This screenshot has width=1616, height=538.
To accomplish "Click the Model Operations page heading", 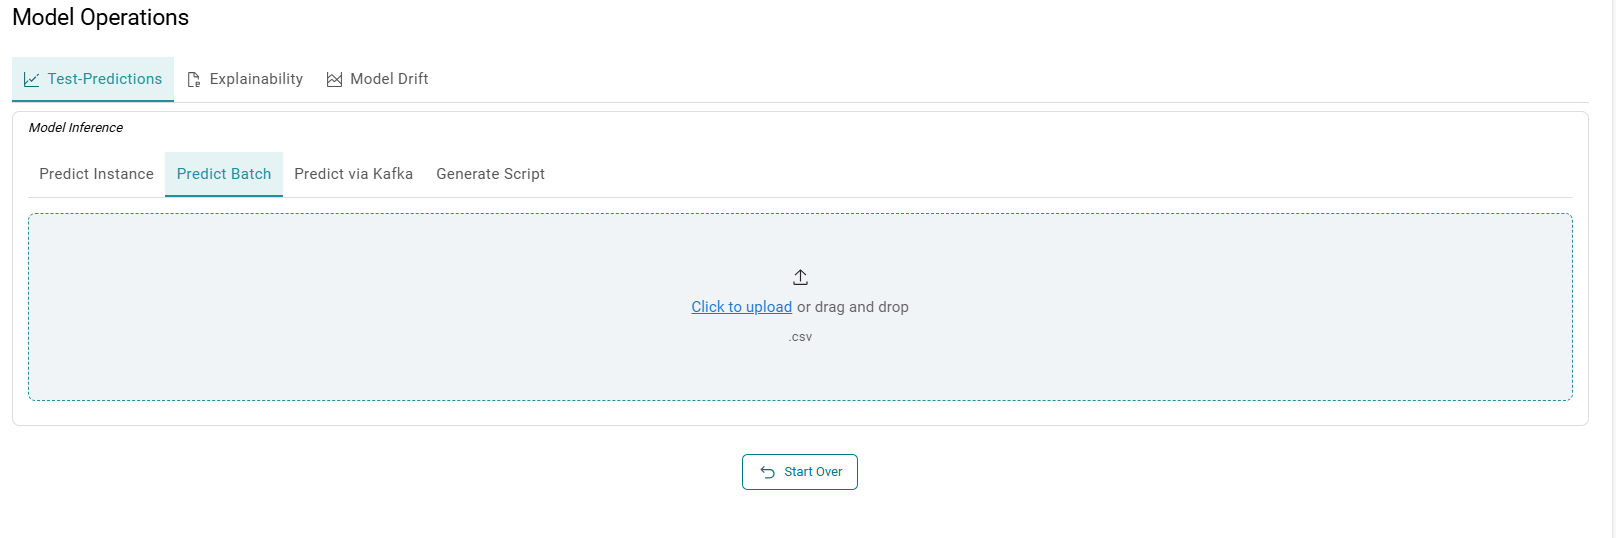I will 100,18.
